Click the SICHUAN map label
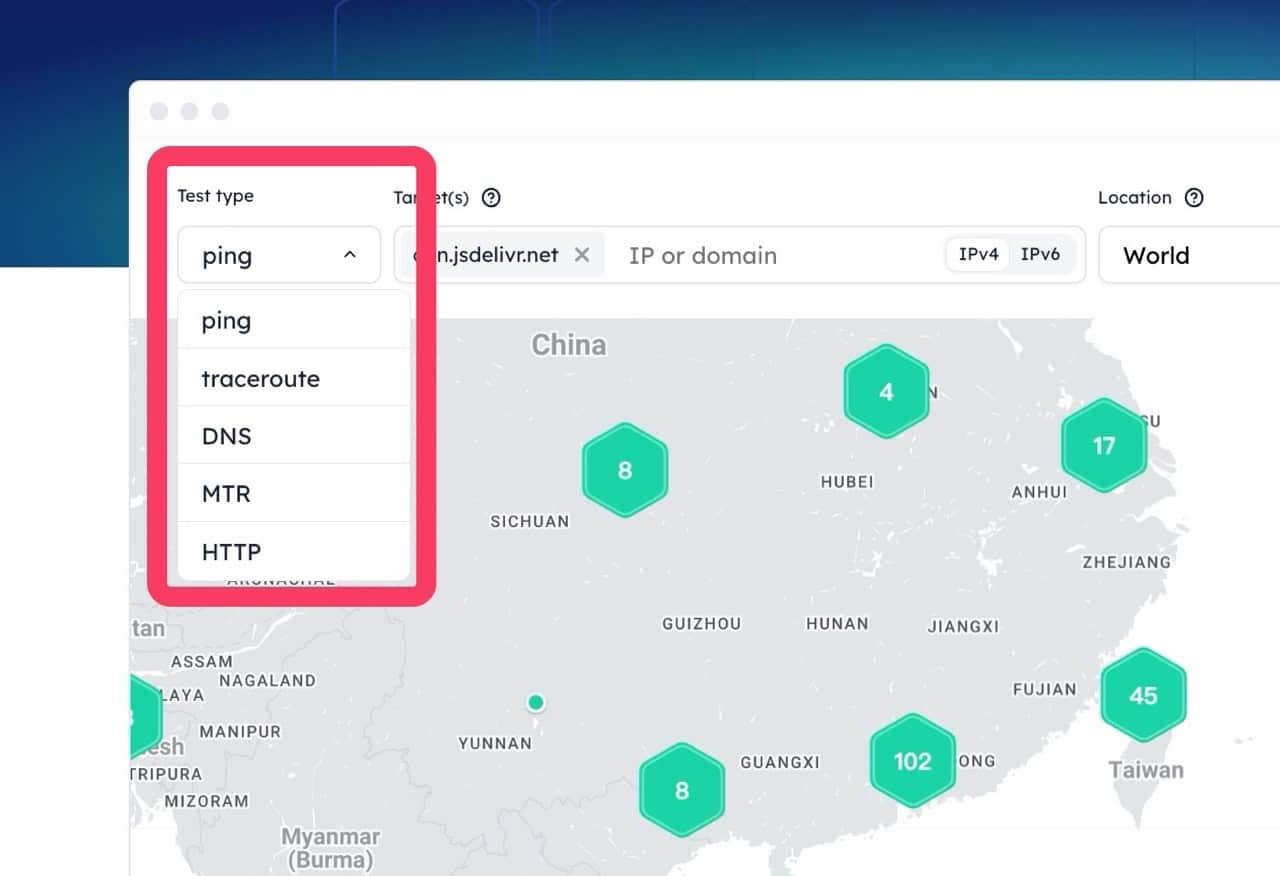The image size is (1280, 876). (x=529, y=521)
